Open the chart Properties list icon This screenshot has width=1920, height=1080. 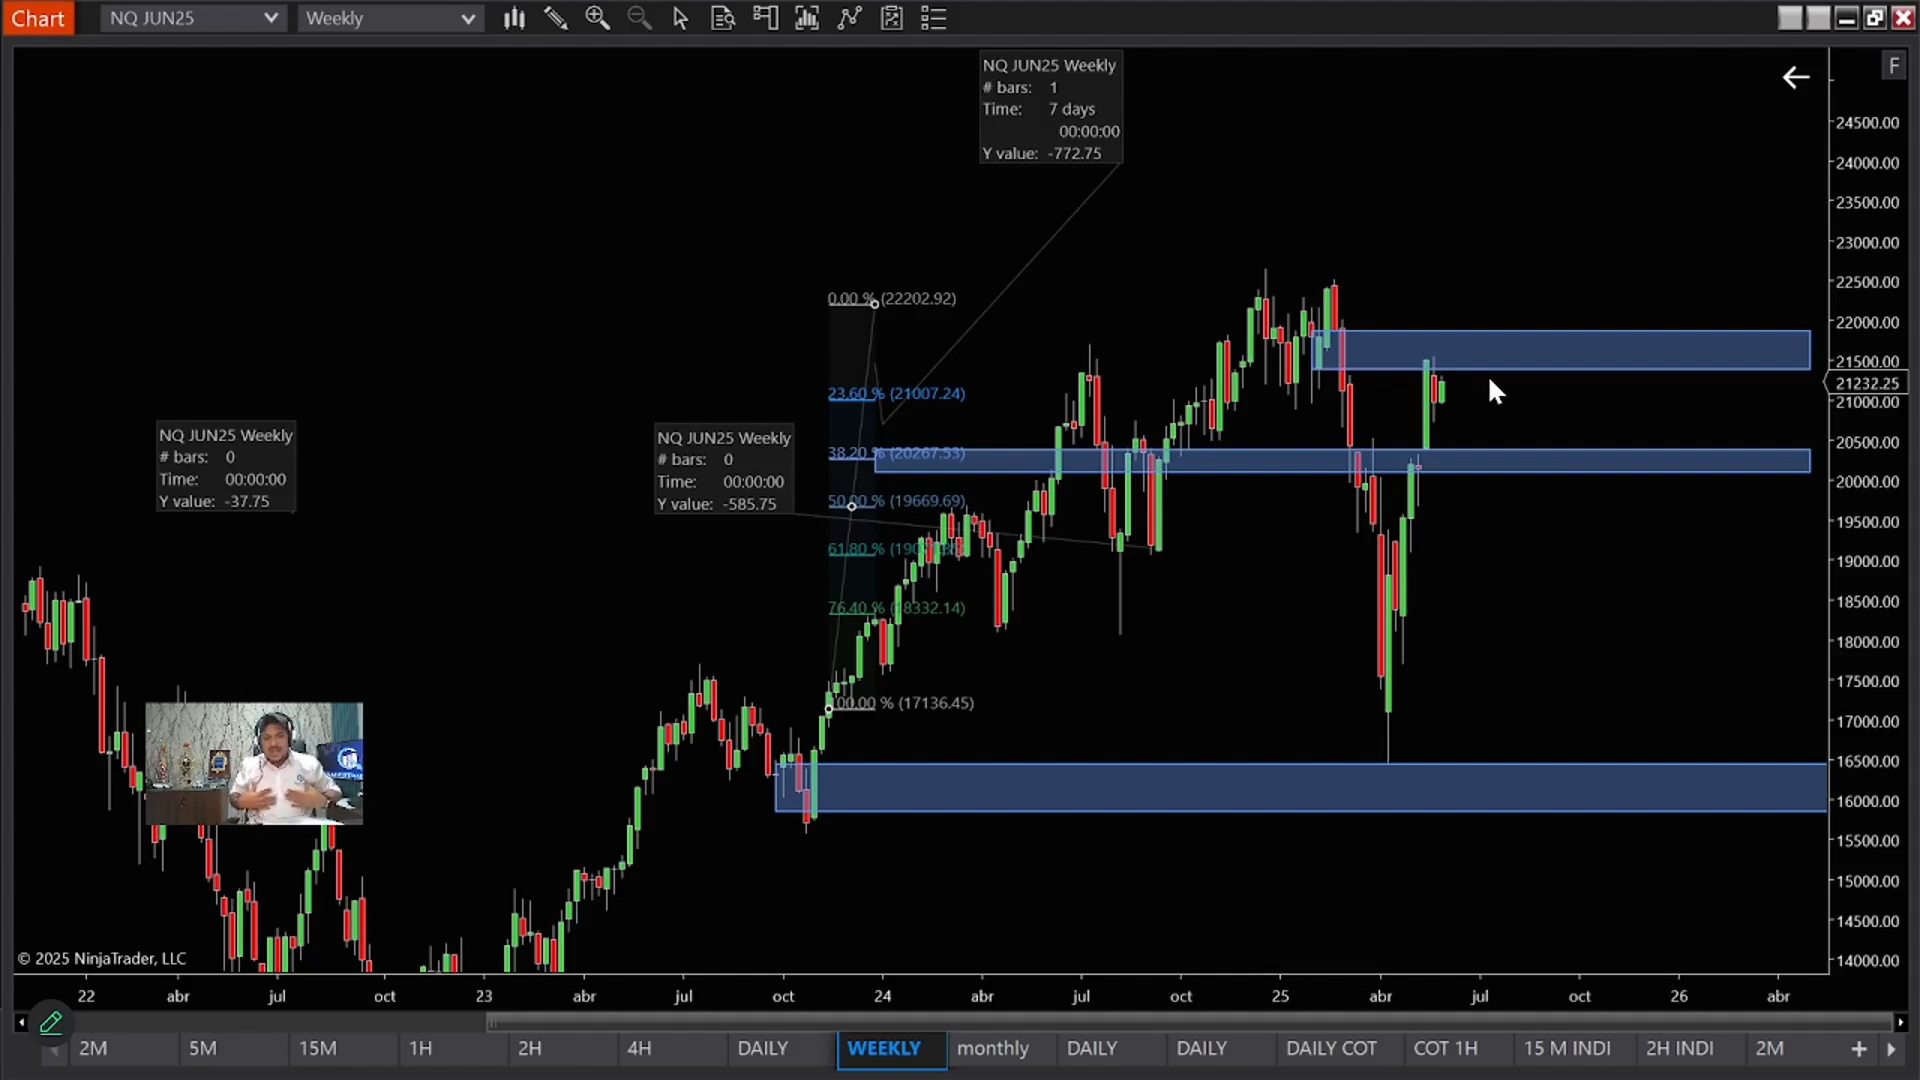click(933, 18)
